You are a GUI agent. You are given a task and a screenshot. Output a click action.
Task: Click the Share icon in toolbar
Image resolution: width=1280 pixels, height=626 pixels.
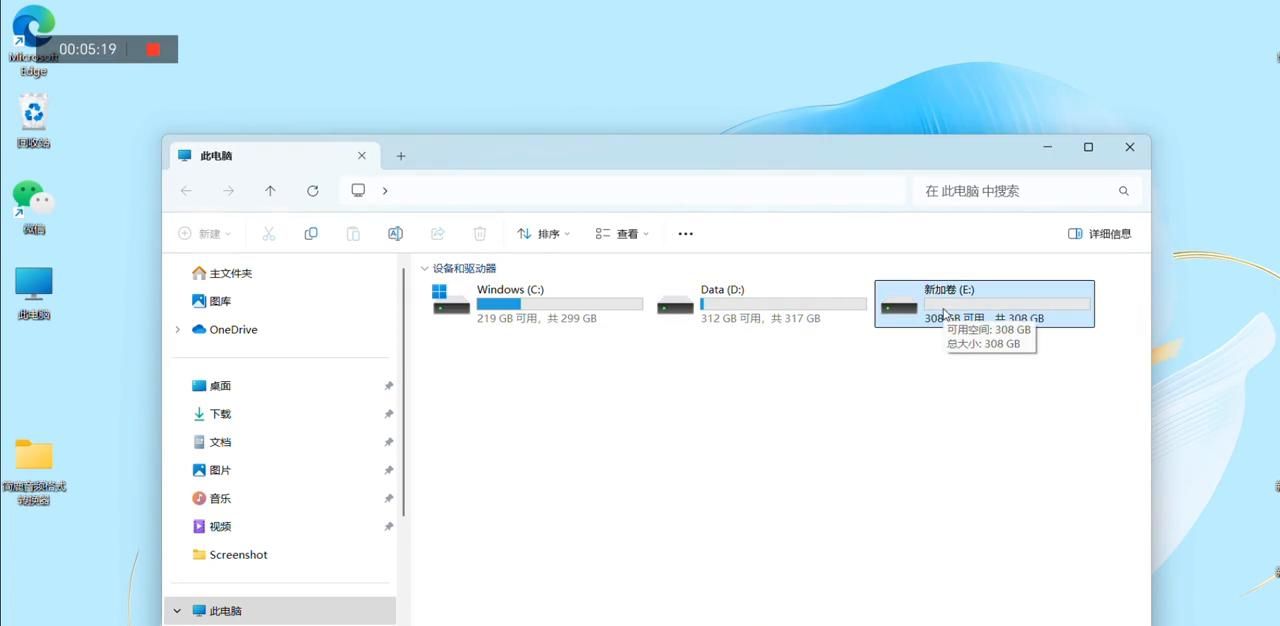coord(437,234)
